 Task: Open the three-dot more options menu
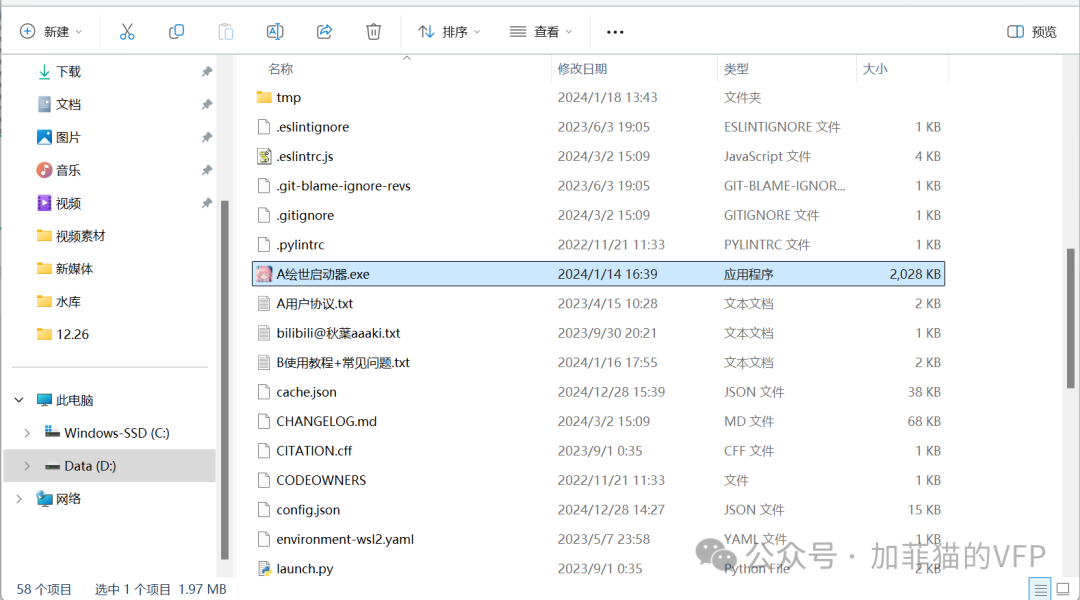point(615,32)
